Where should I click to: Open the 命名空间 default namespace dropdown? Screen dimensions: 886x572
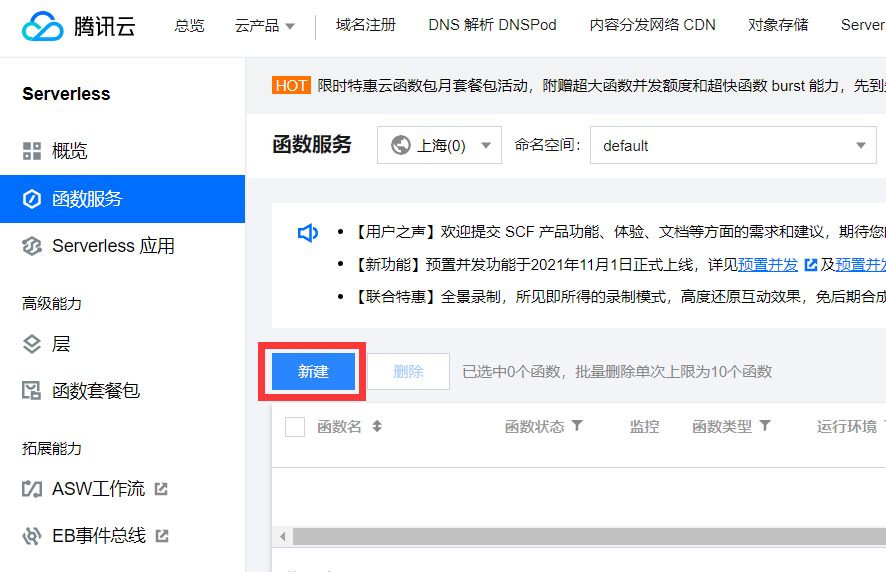click(733, 145)
